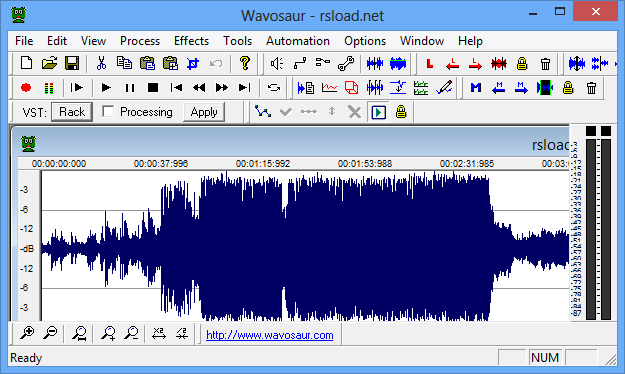
Task: Click the yellow padlock in the loop toolbar
Action: coord(522,63)
